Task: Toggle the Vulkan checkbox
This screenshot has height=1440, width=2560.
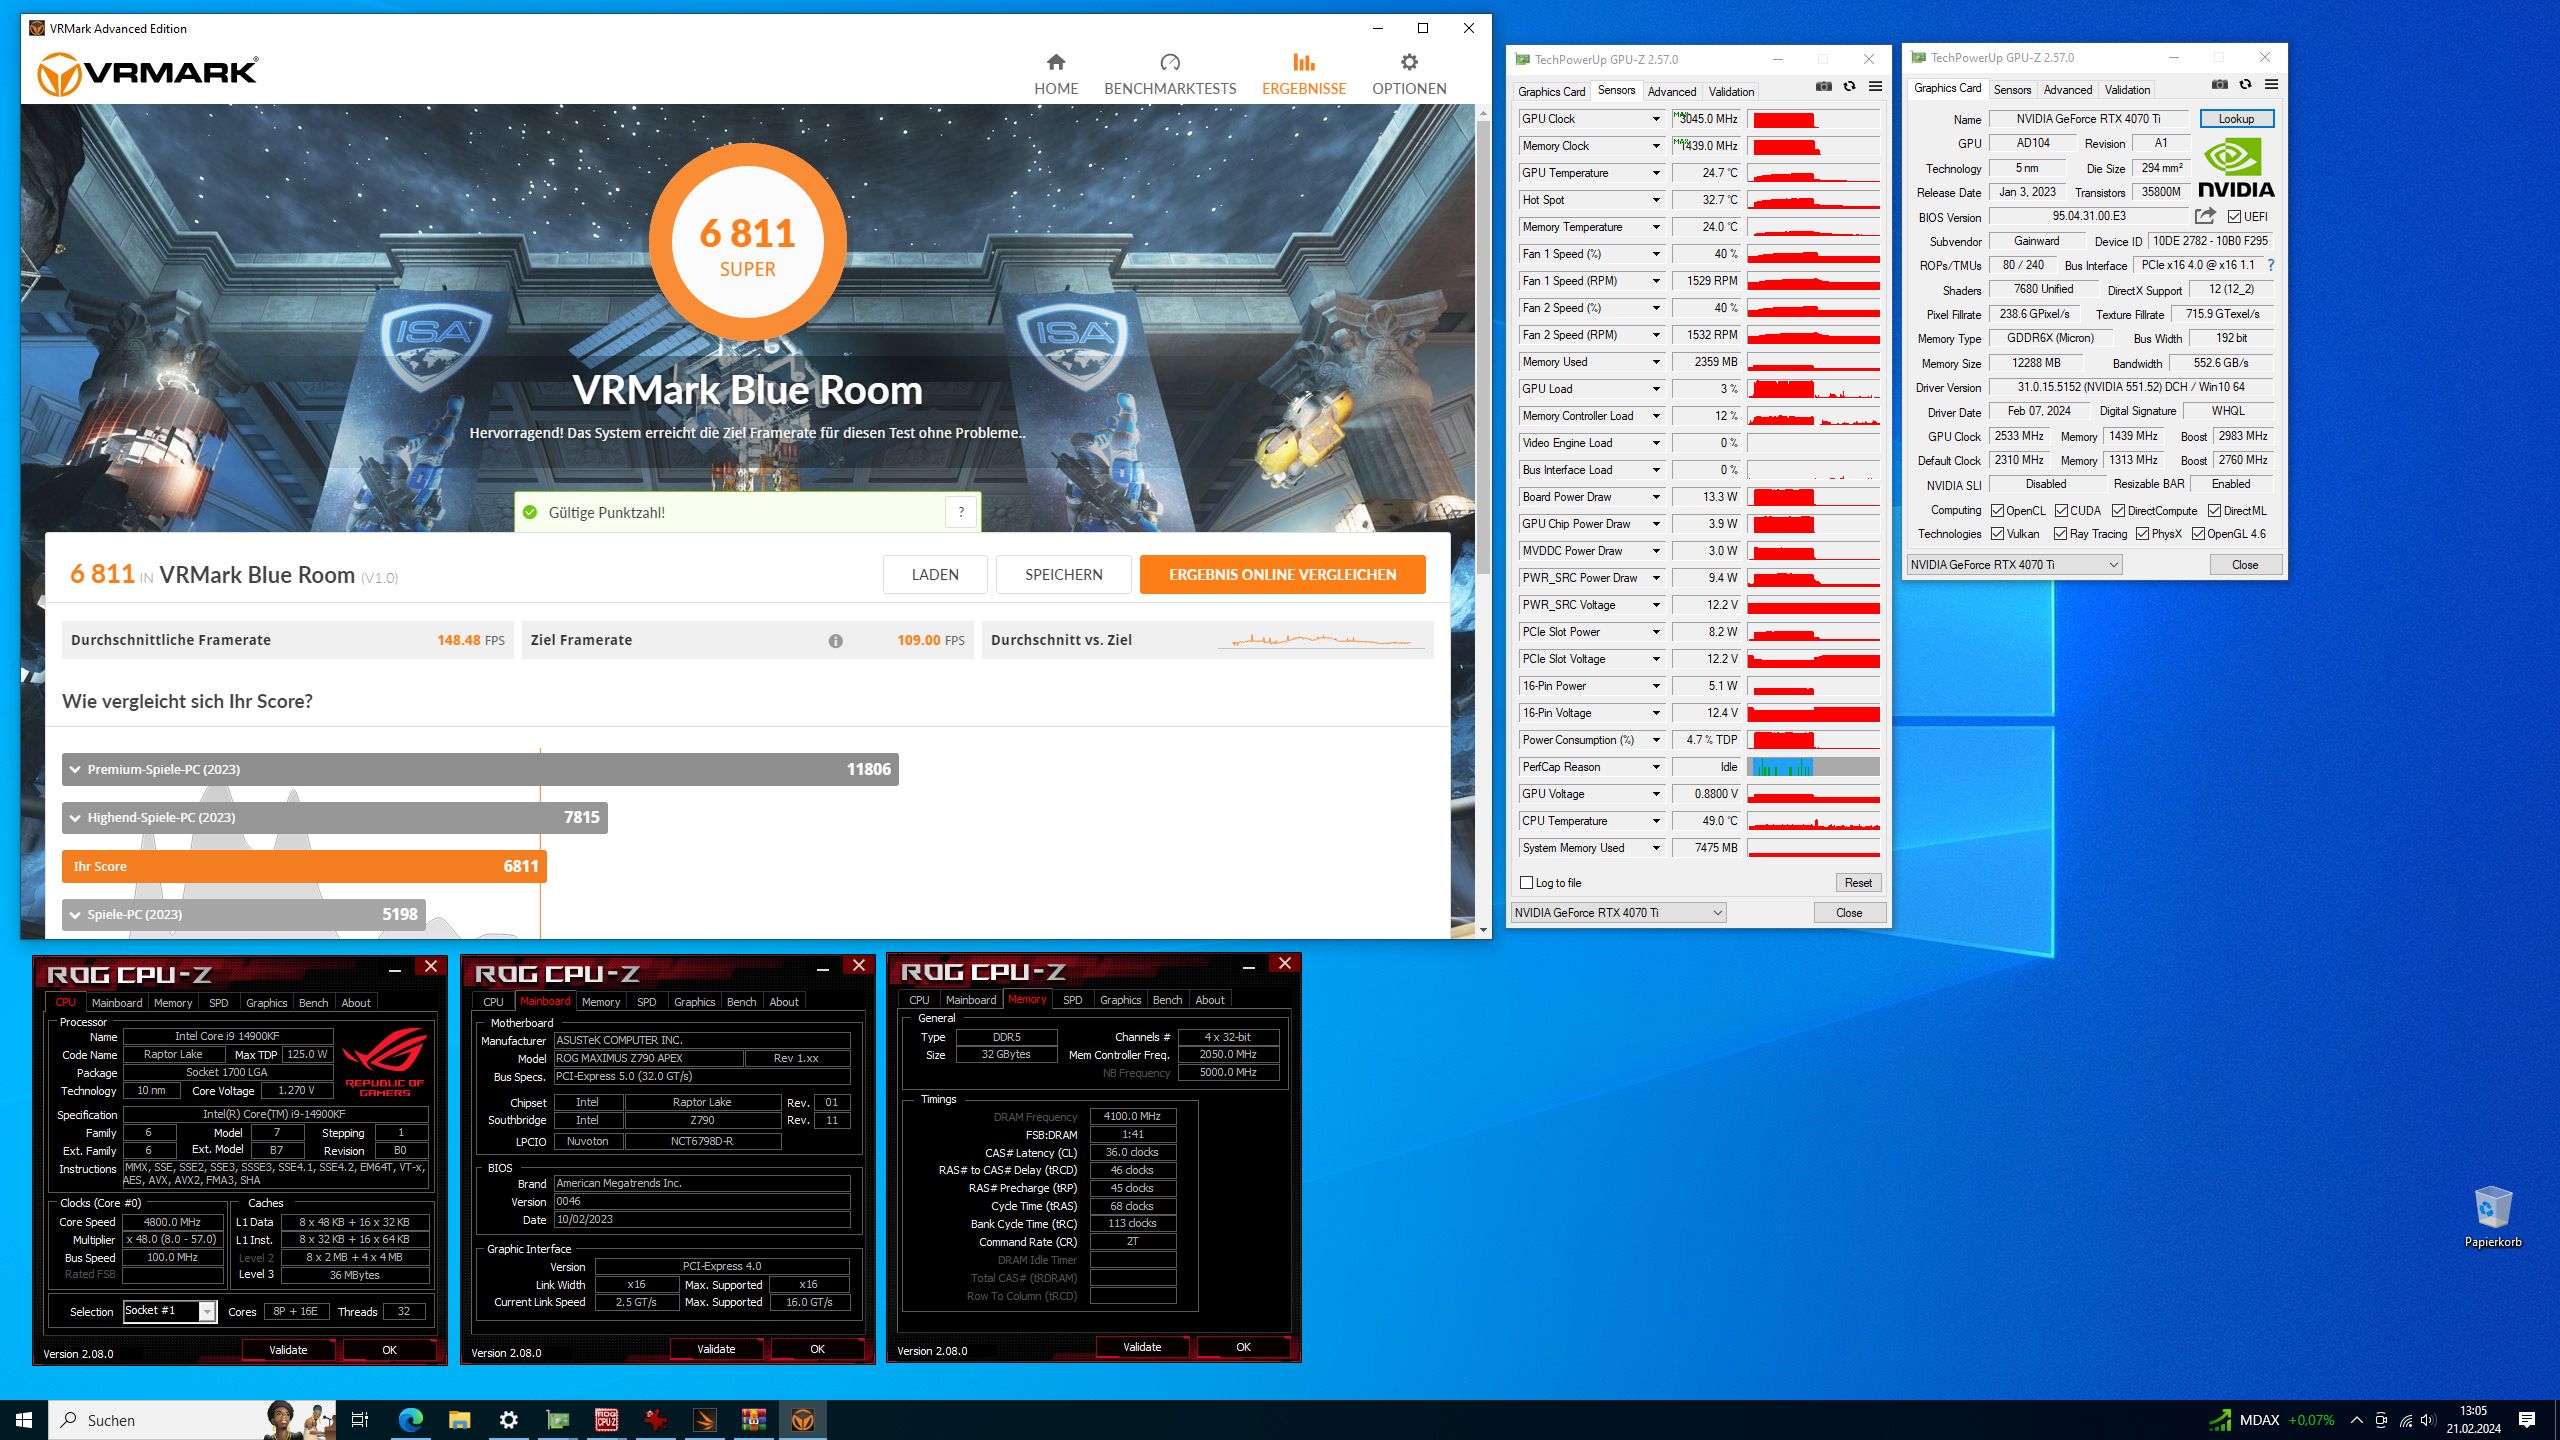Action: [x=1996, y=534]
